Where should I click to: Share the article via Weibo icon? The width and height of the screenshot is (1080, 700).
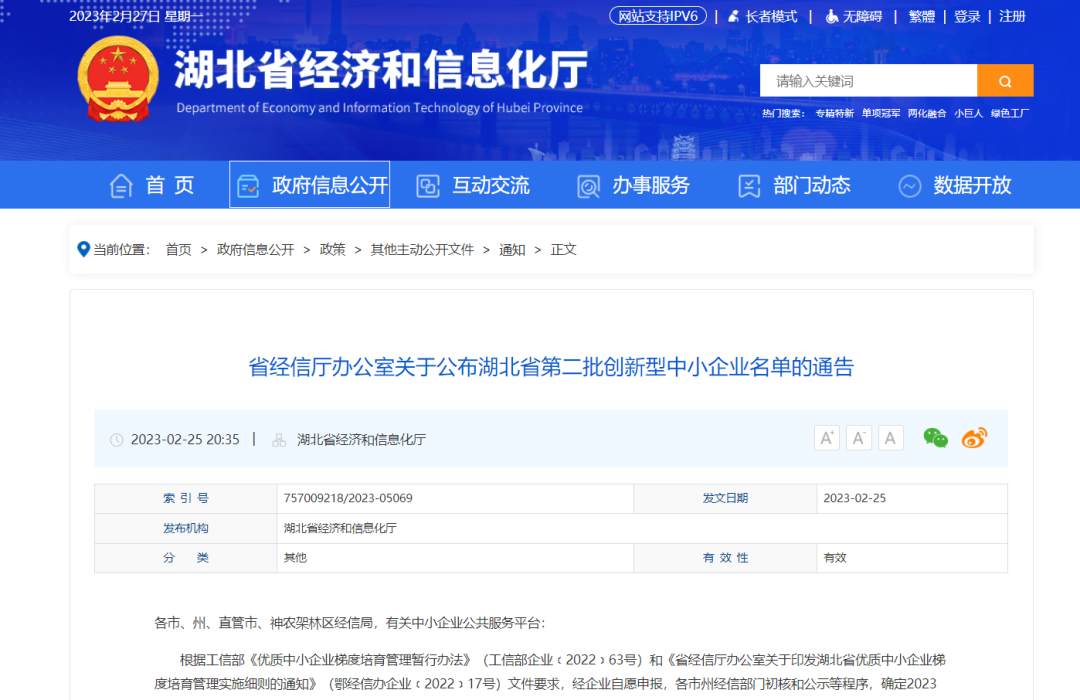[974, 438]
